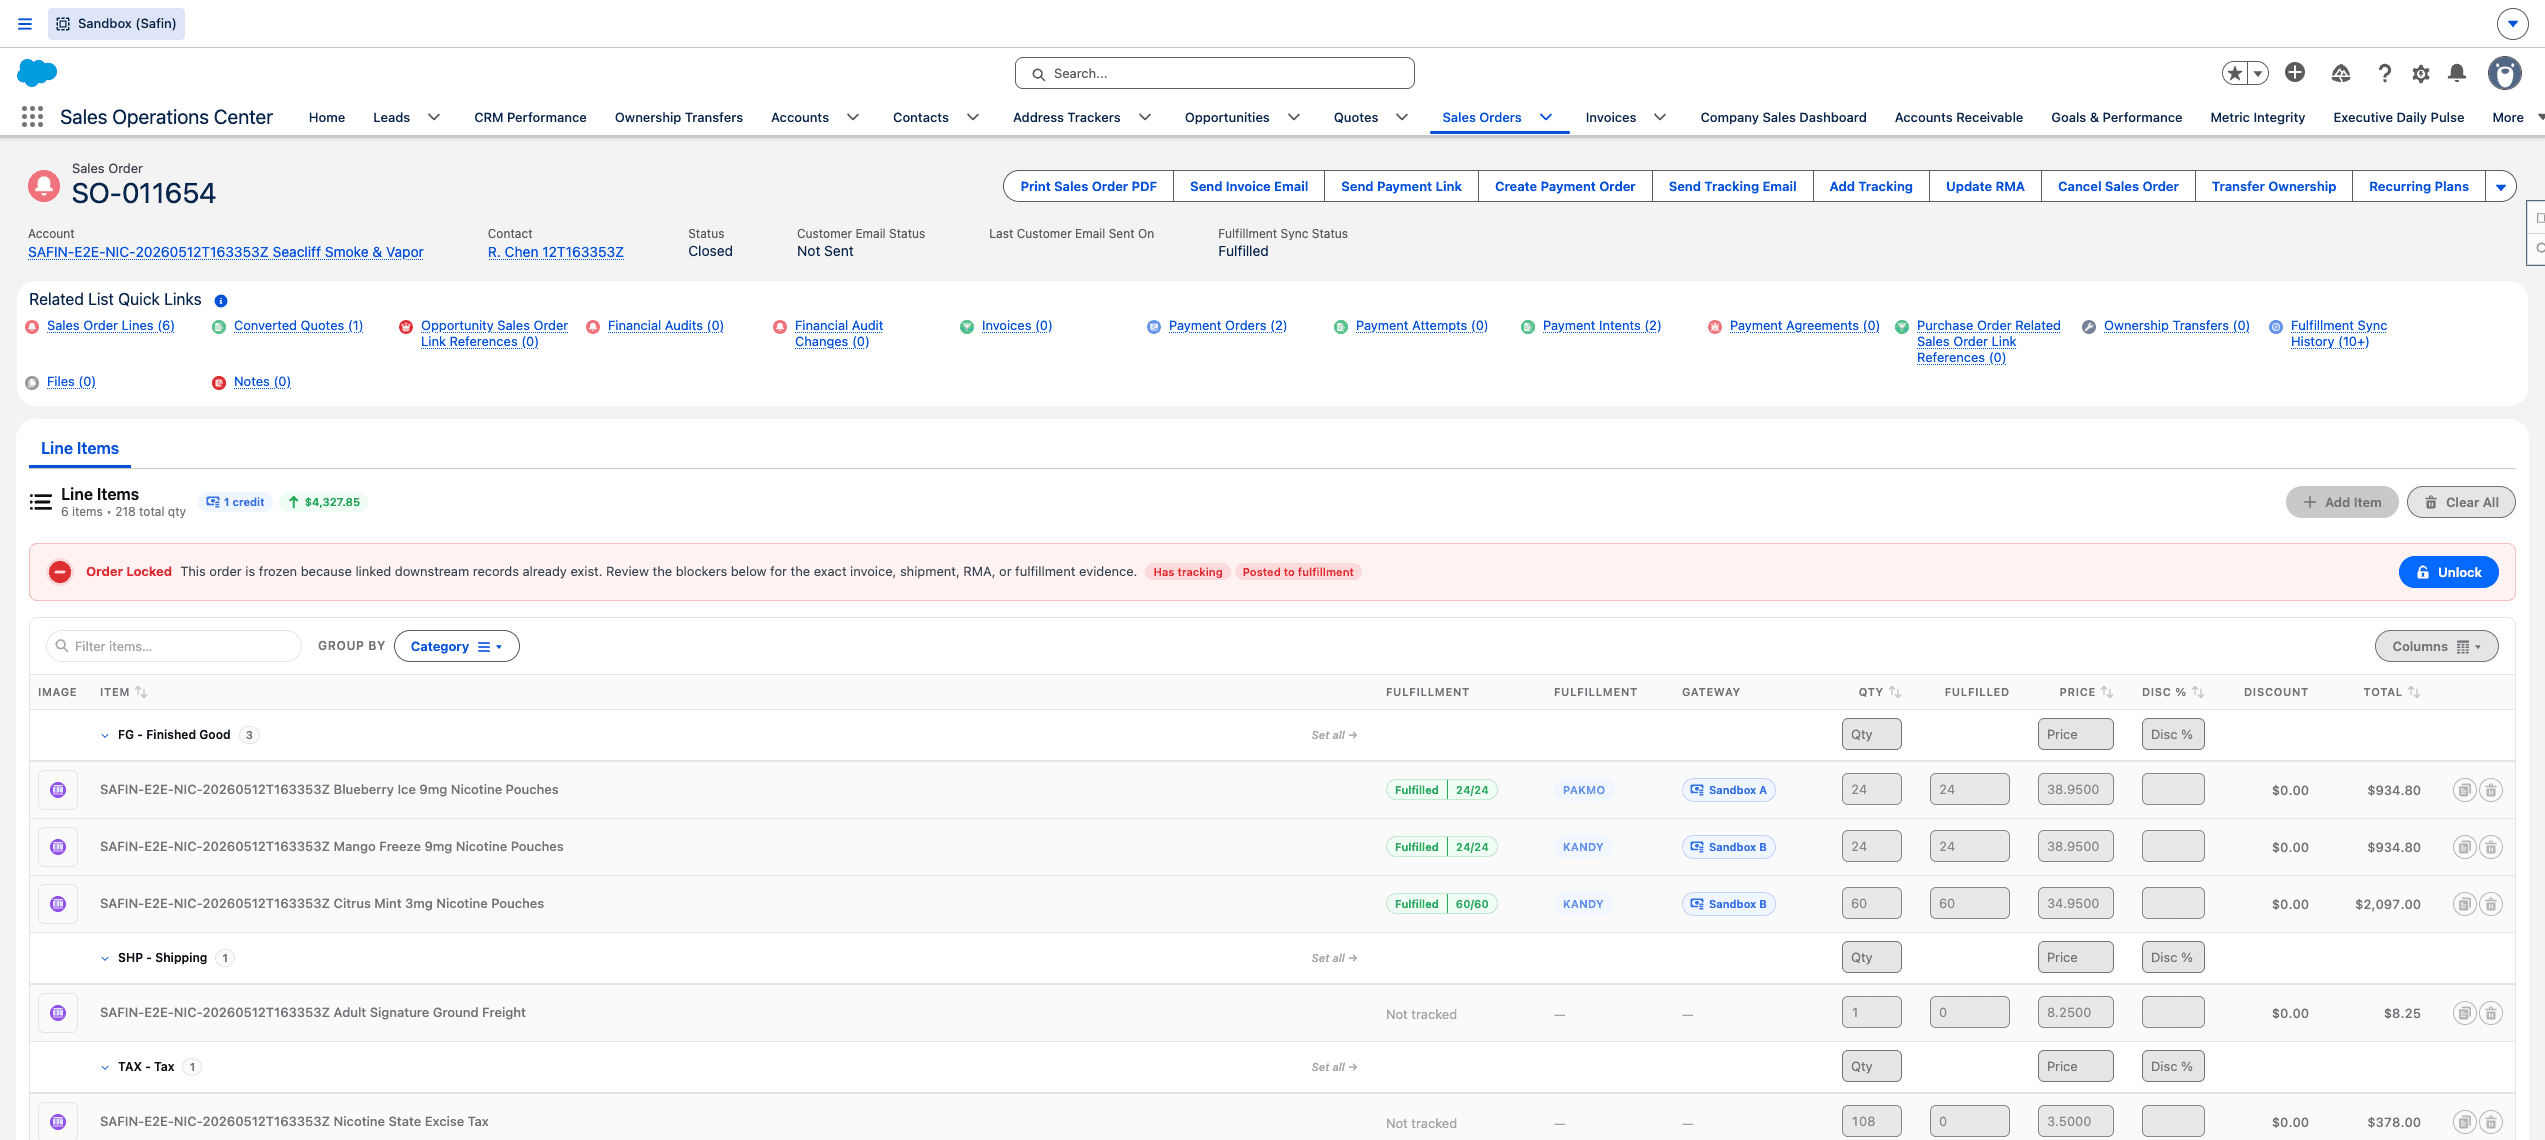This screenshot has height=1140, width=2545.
Task: Click the delete icon for Citrus Mint row
Action: click(x=2491, y=904)
